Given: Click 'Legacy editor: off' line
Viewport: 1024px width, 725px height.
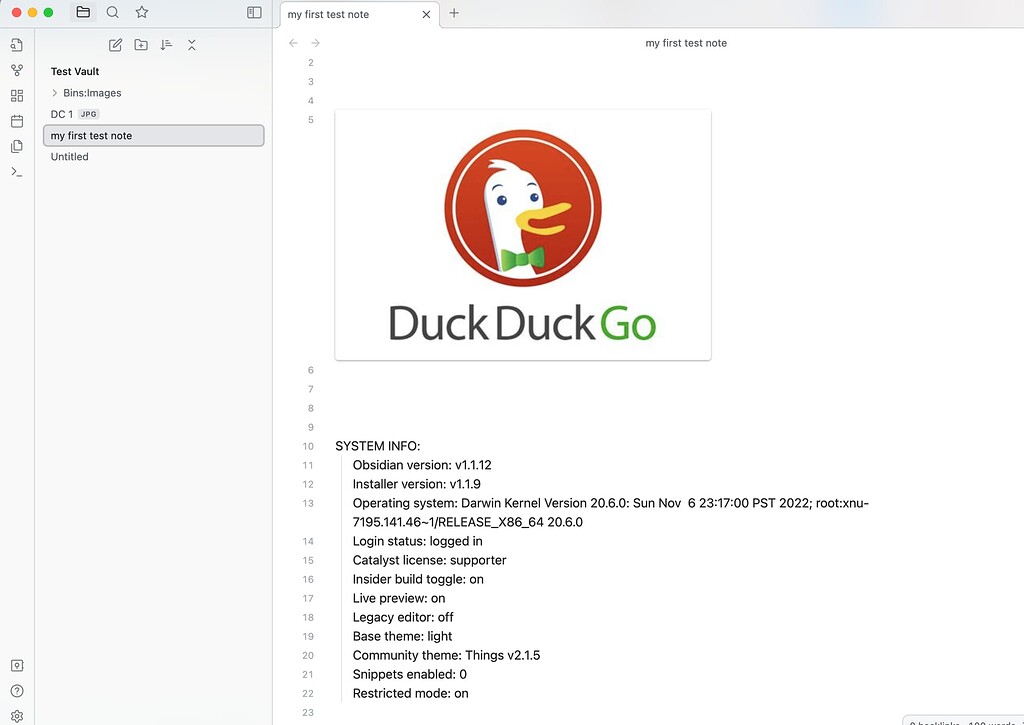Looking at the screenshot, I should (403, 617).
